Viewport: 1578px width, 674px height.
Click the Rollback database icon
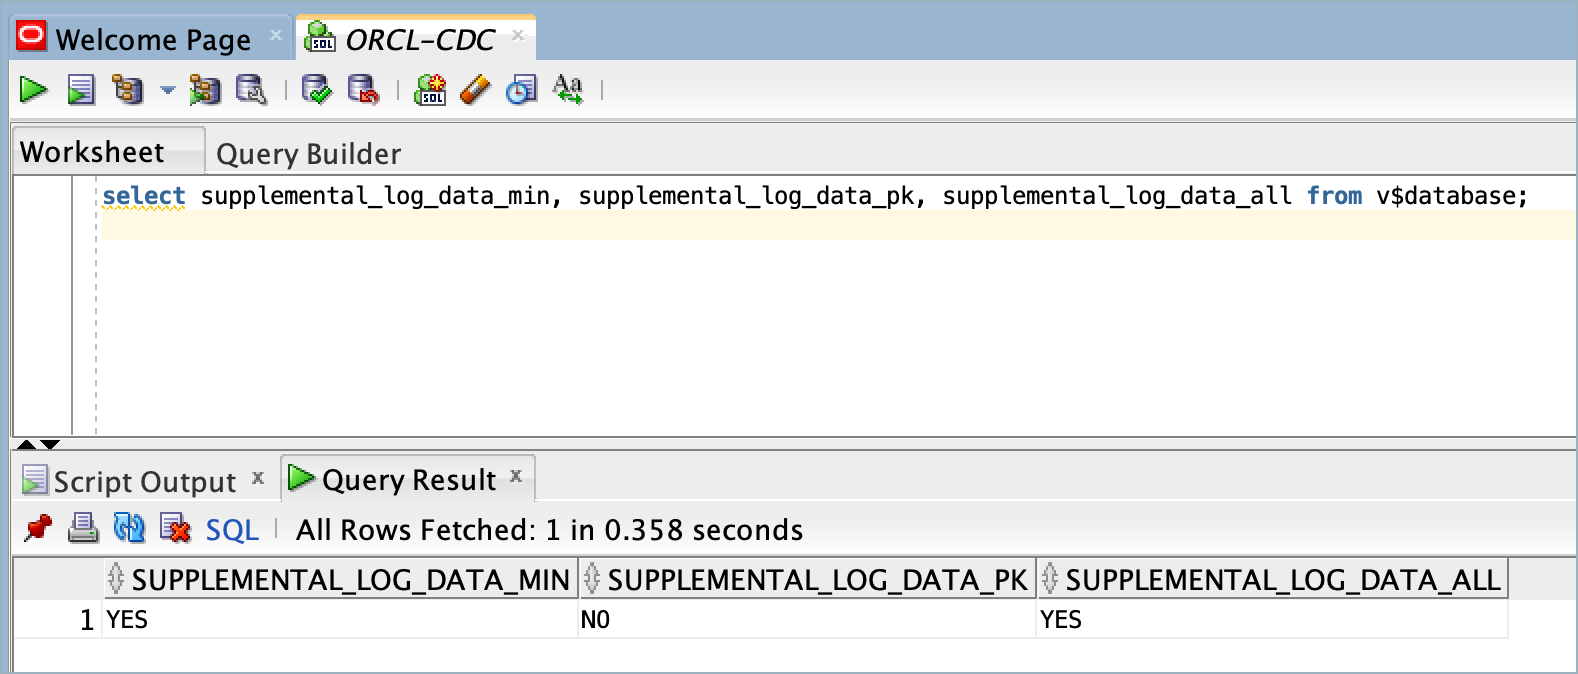tap(363, 90)
